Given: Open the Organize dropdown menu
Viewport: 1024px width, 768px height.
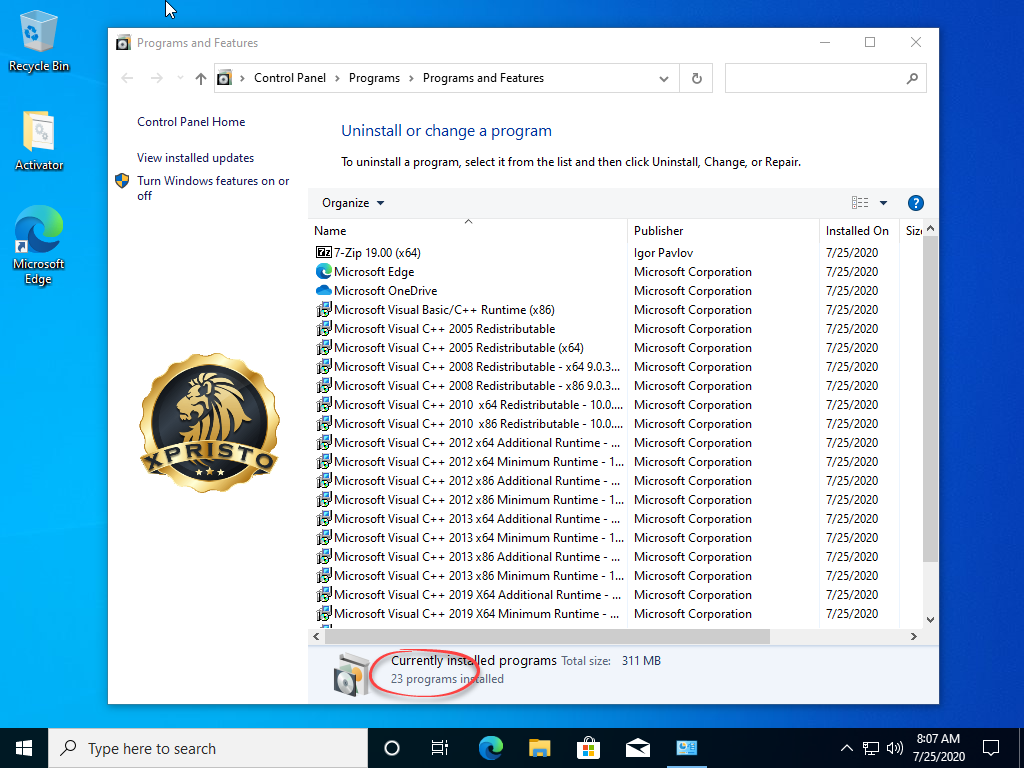Looking at the screenshot, I should click(x=353, y=203).
